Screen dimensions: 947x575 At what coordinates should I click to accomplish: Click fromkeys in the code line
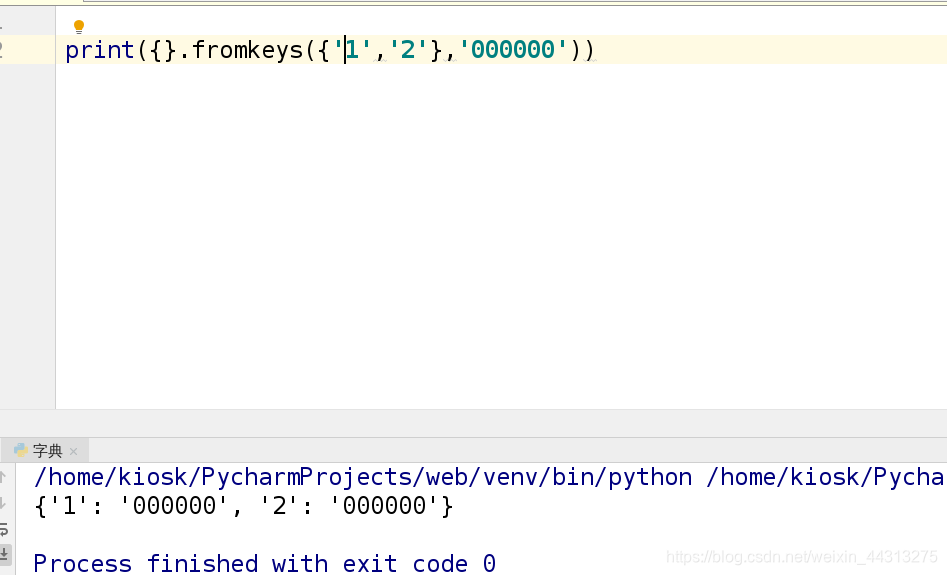[x=248, y=50]
